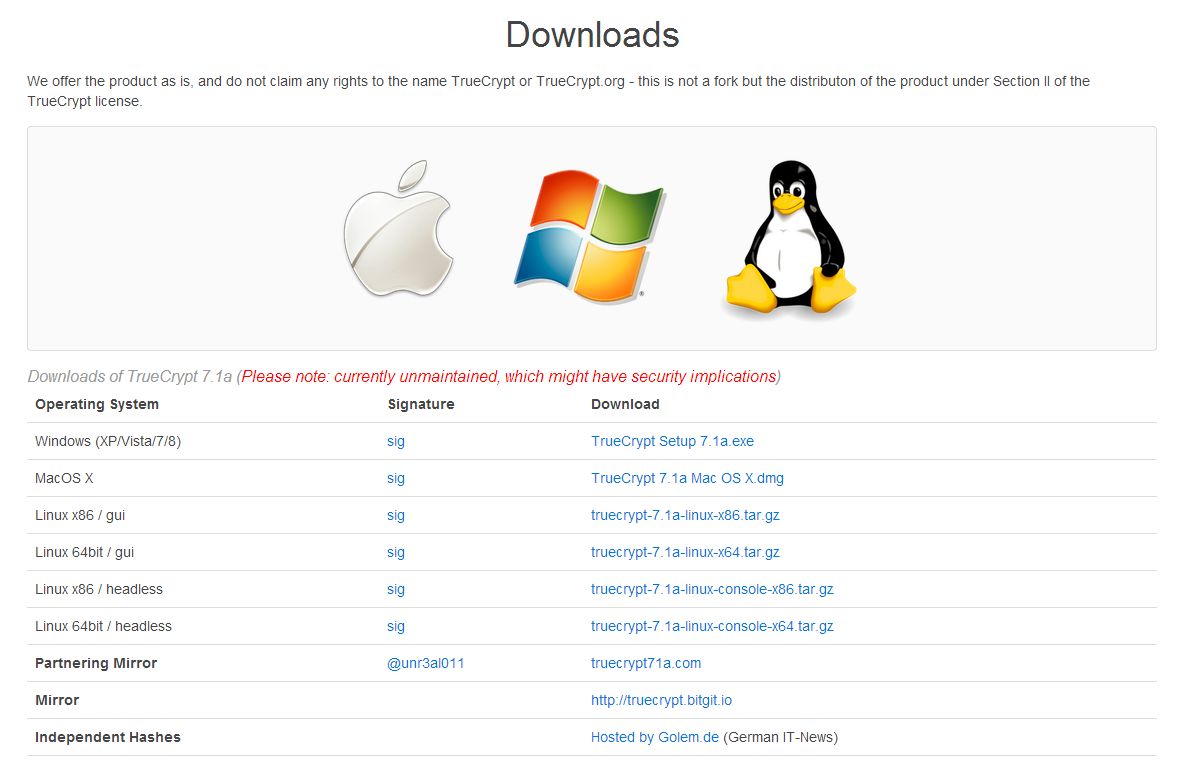Click the Mirror row label

(x=57, y=700)
